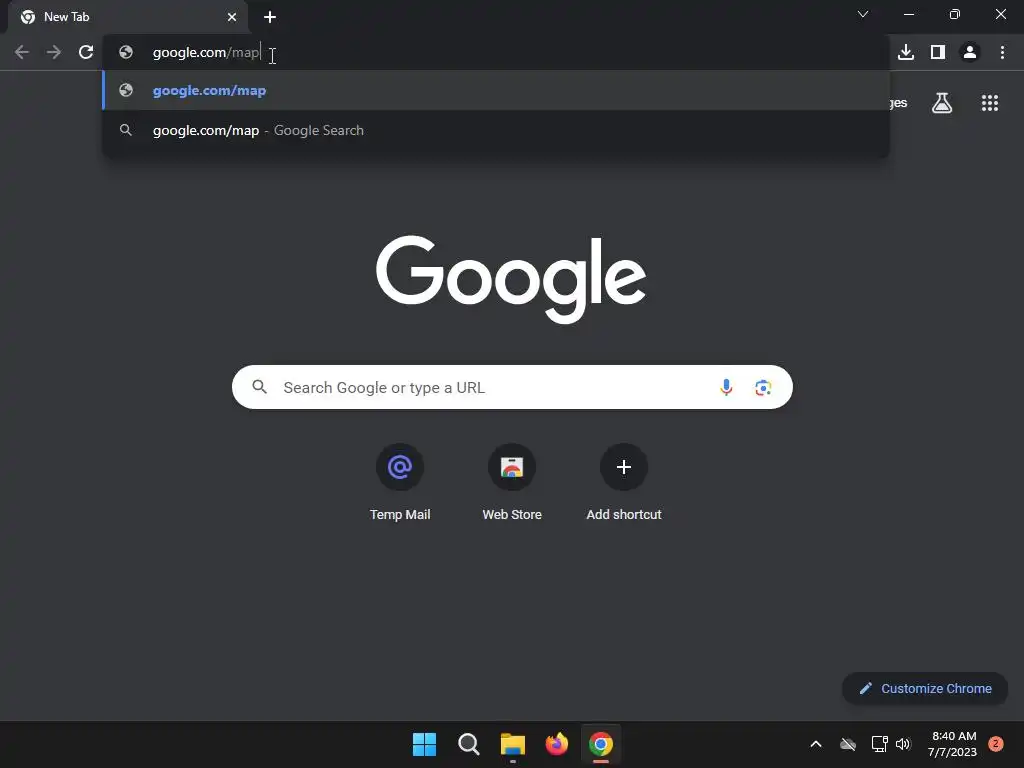This screenshot has width=1024, height=768.
Task: Open Chrome's three-dot menu
Action: point(1002,52)
